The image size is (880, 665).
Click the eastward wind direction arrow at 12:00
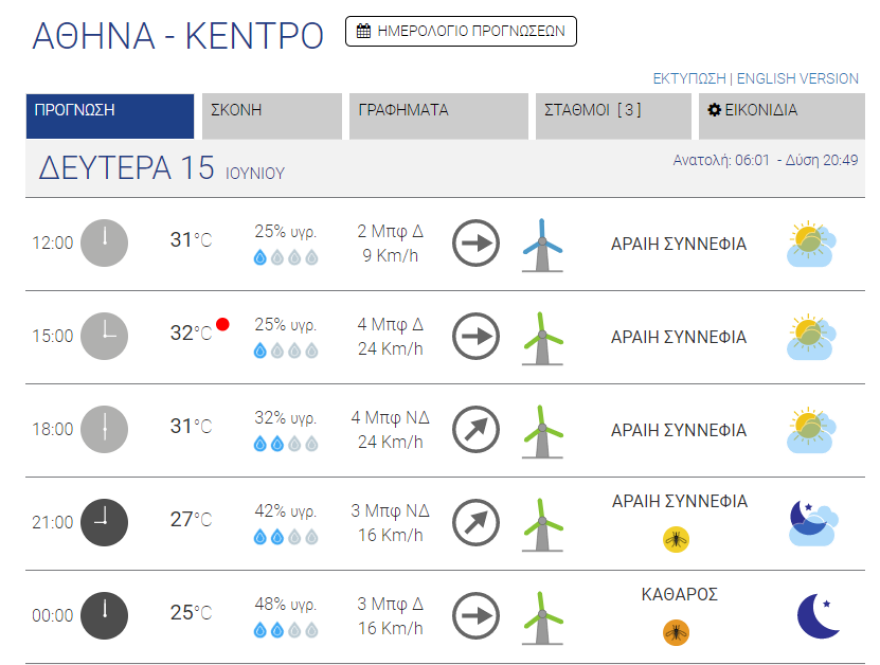[x=475, y=243]
